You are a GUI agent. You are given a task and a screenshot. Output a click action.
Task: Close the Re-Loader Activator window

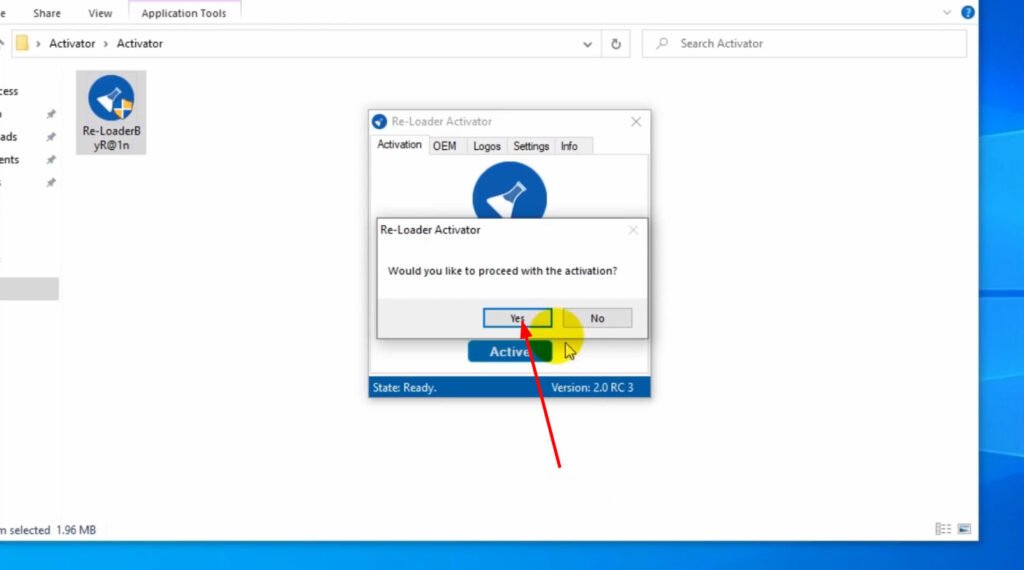635,121
